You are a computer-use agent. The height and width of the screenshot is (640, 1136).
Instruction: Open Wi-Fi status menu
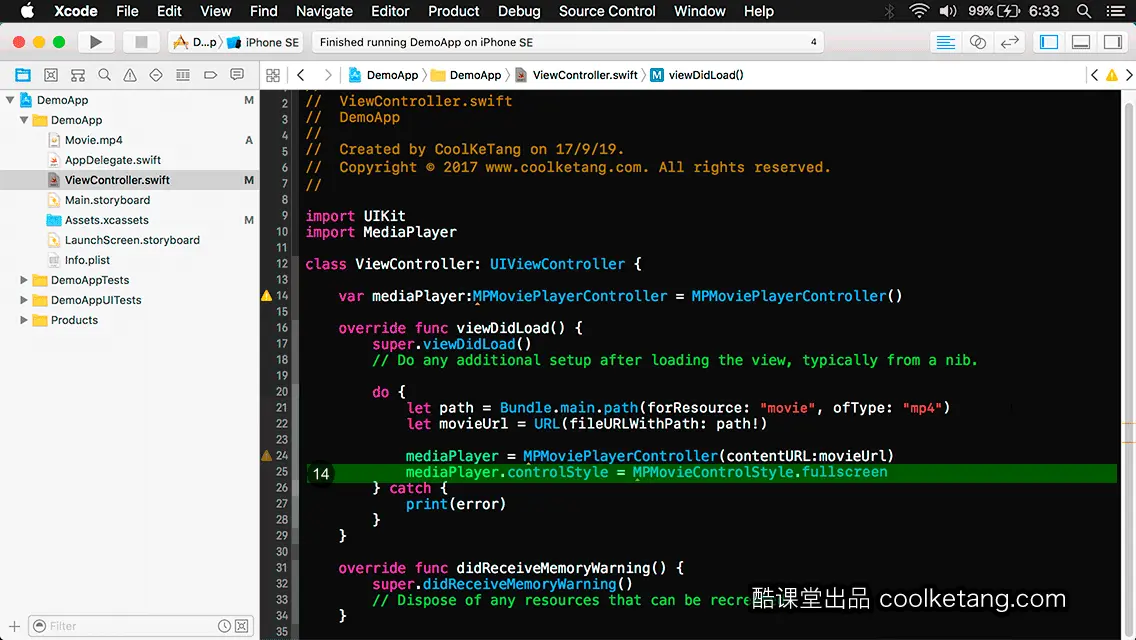[x=919, y=11]
